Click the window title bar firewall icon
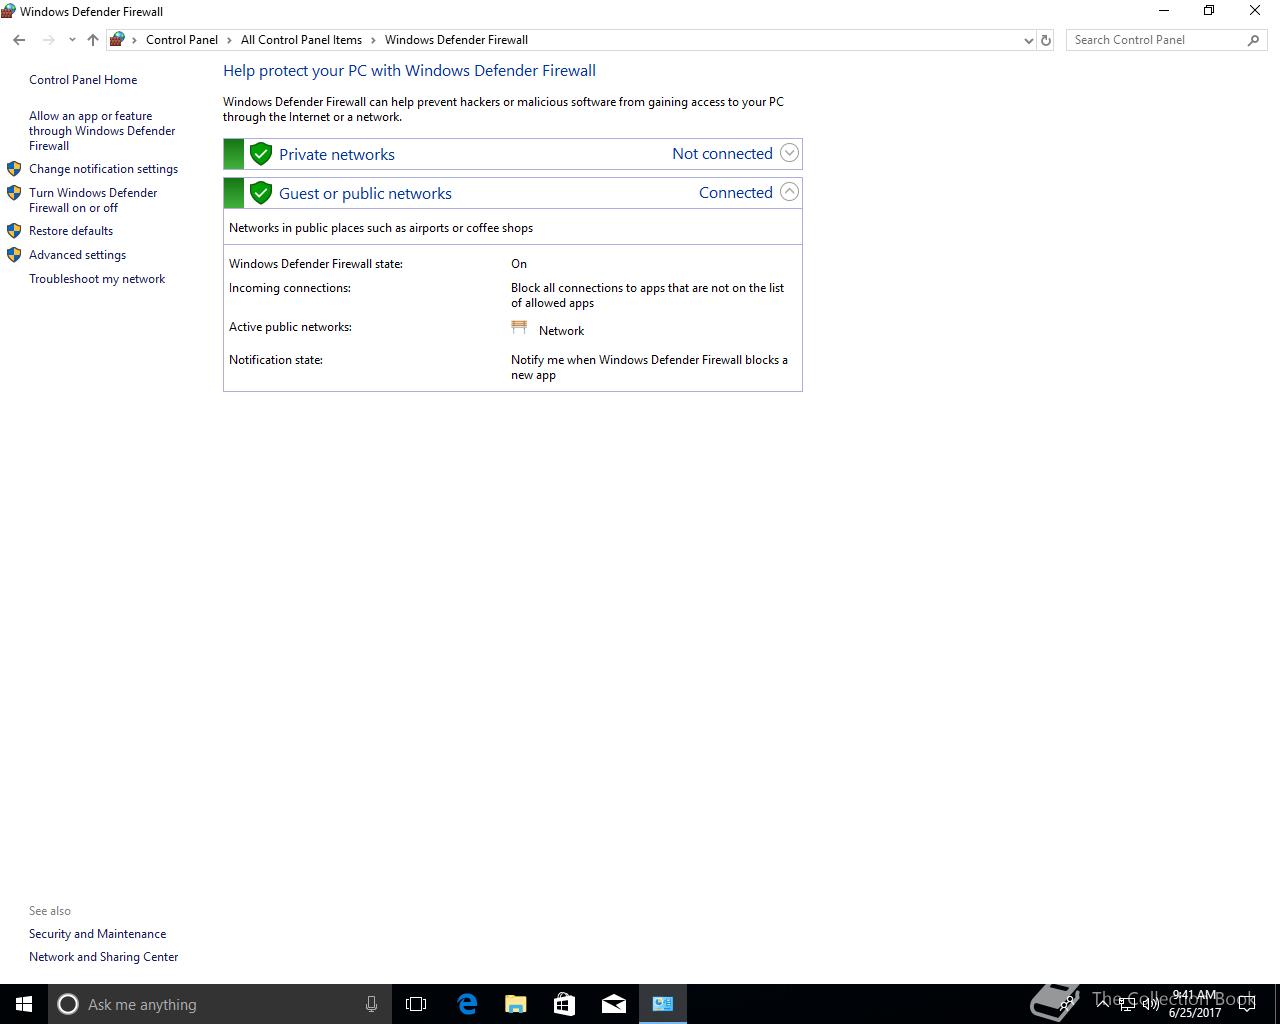This screenshot has width=1280, height=1024. 8,11
